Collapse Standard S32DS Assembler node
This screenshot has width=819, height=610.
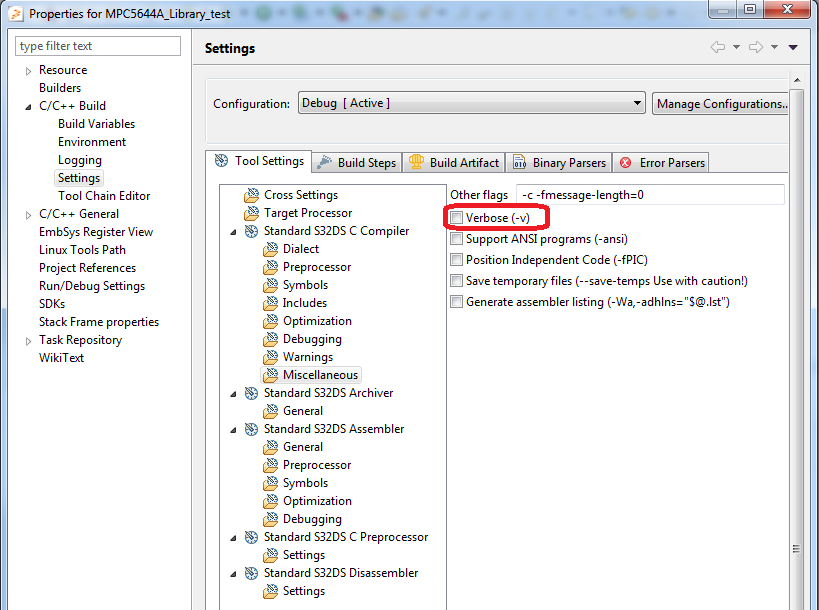pos(233,430)
